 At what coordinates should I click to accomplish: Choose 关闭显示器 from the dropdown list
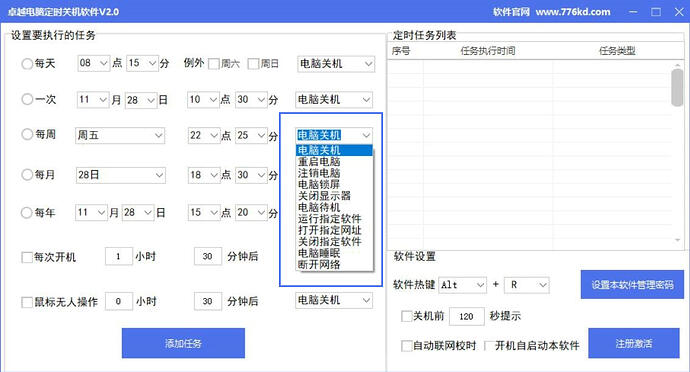click(334, 196)
